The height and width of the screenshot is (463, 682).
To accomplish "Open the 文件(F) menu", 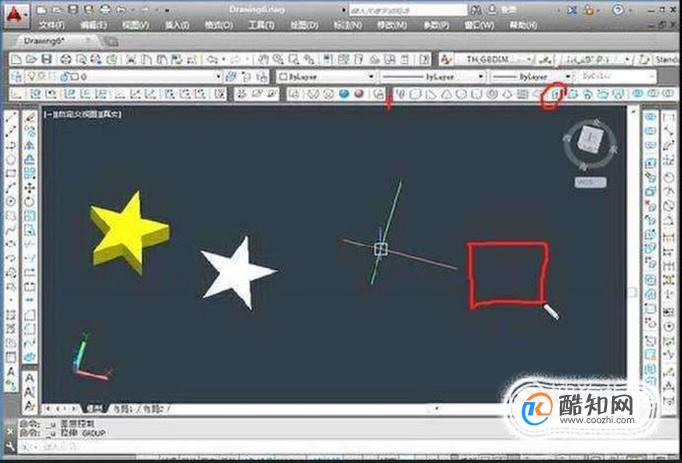I will 52,25.
